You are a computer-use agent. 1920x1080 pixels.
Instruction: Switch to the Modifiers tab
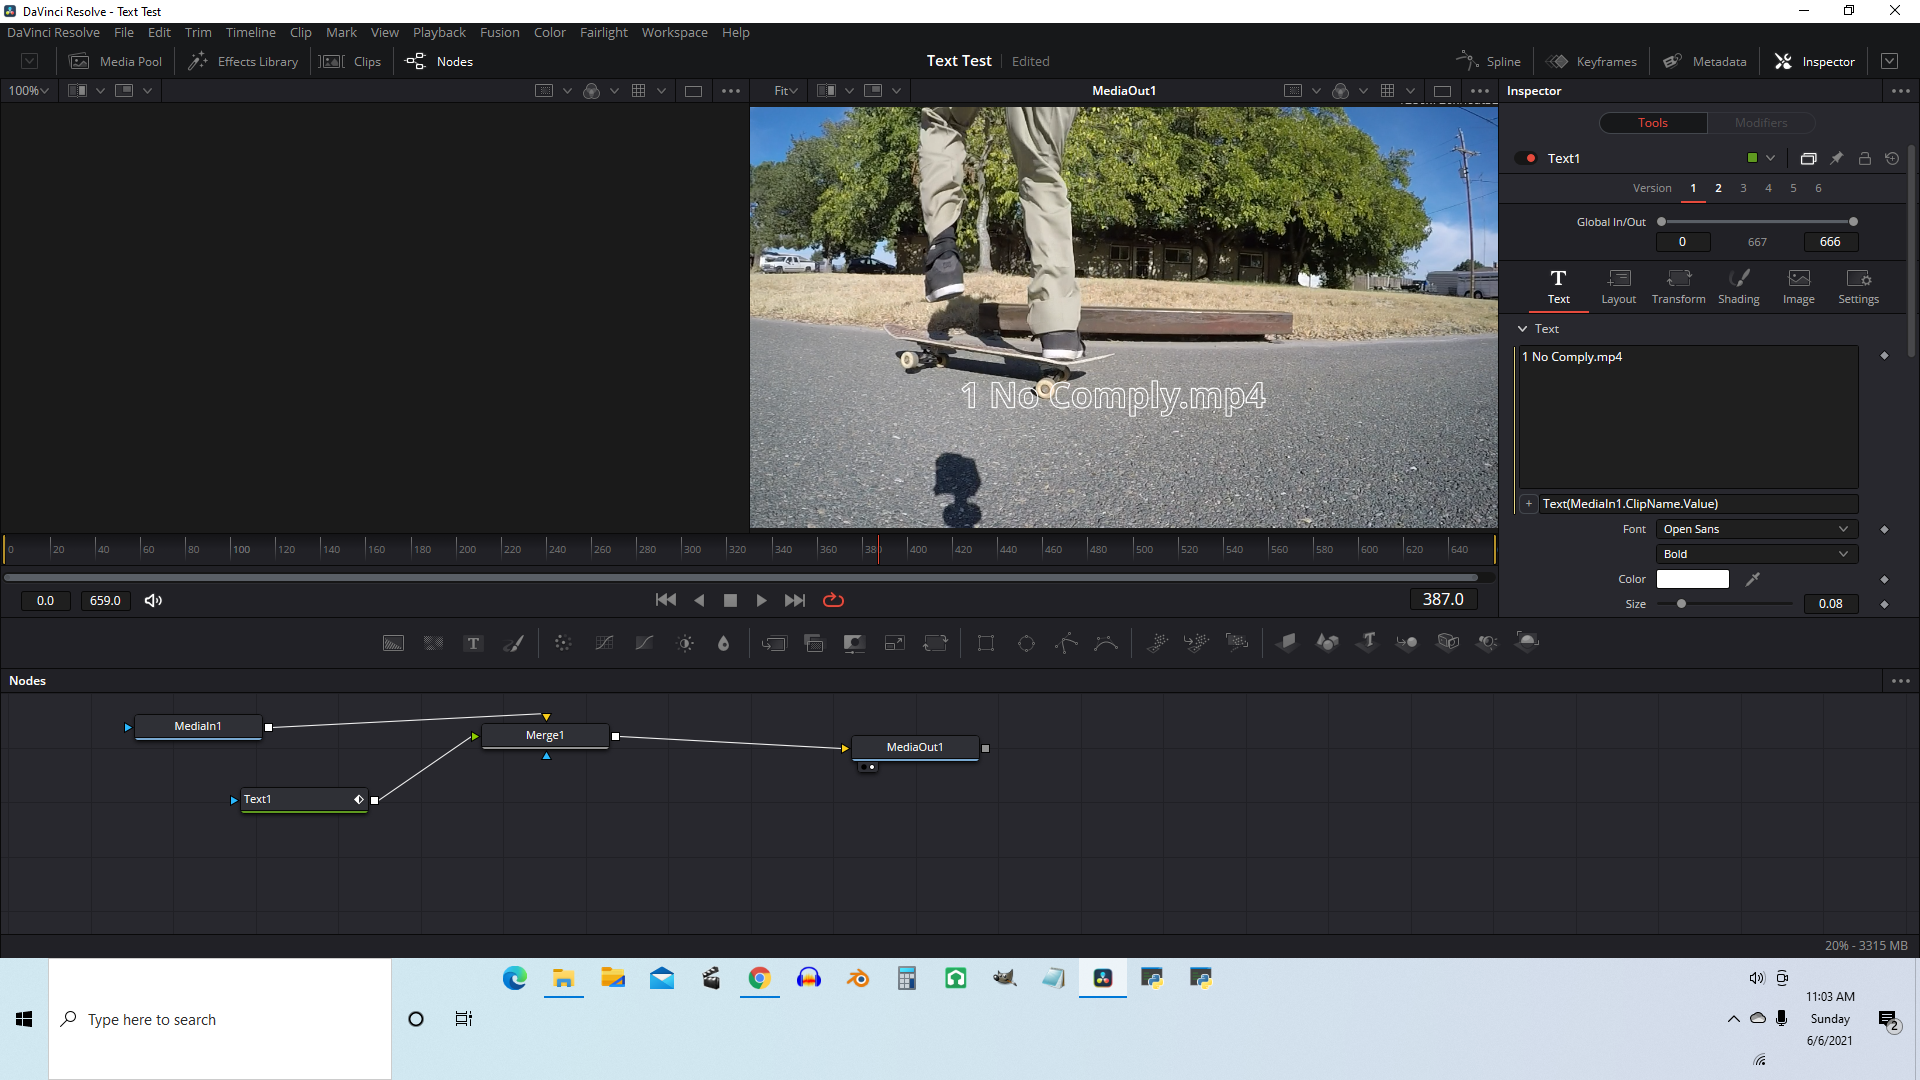coord(1761,123)
